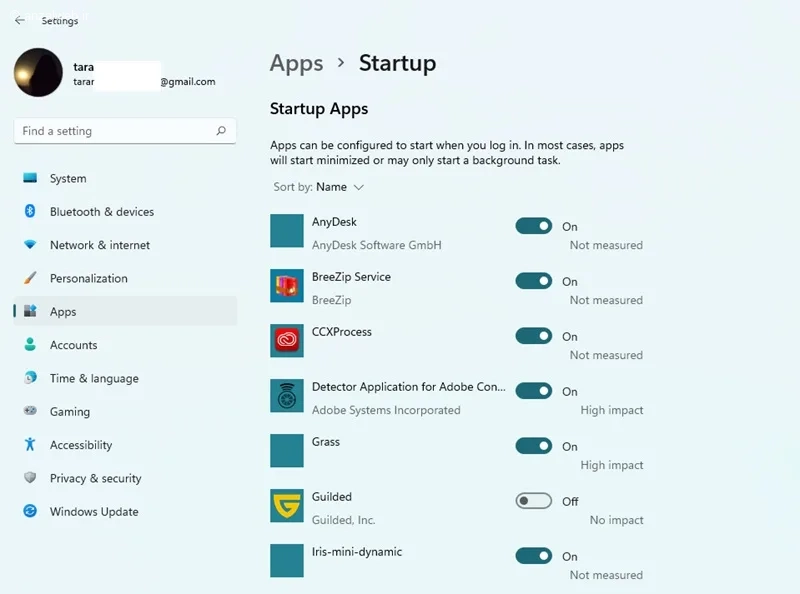This screenshot has width=800, height=594.
Task: Click the Adobe Detector Application icon
Action: point(287,396)
